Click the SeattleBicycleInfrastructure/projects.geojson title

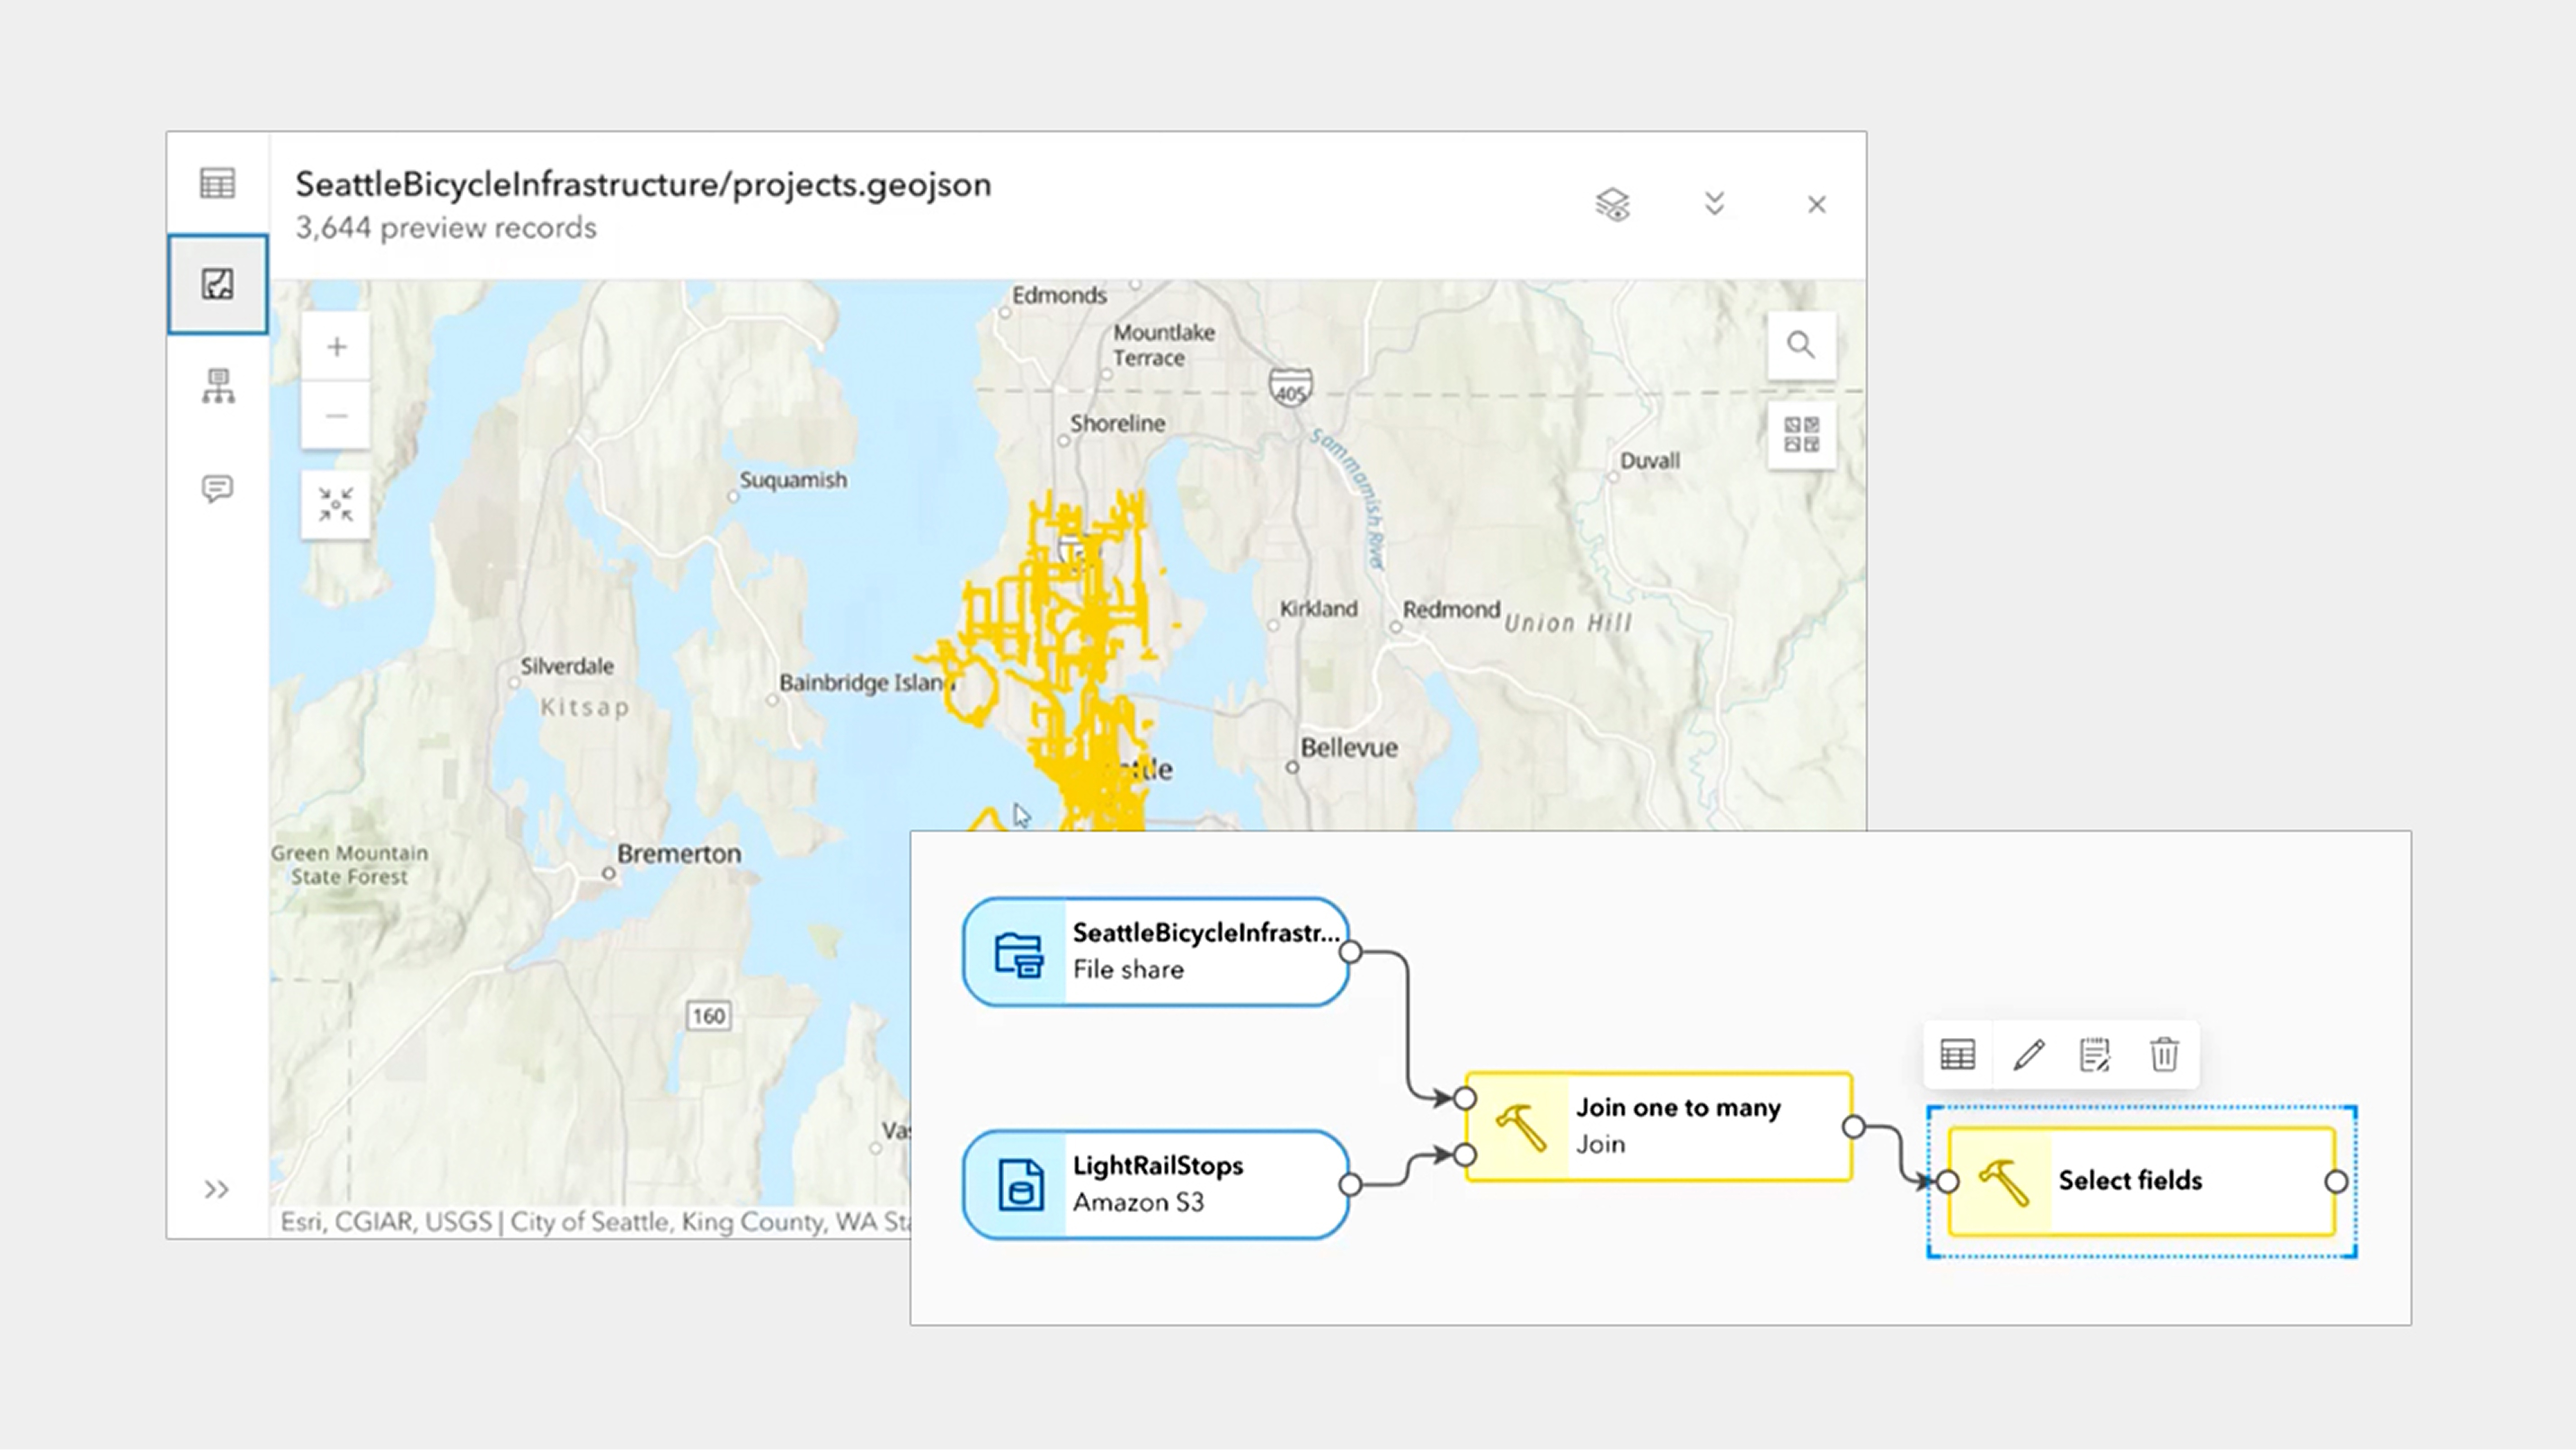coord(643,184)
